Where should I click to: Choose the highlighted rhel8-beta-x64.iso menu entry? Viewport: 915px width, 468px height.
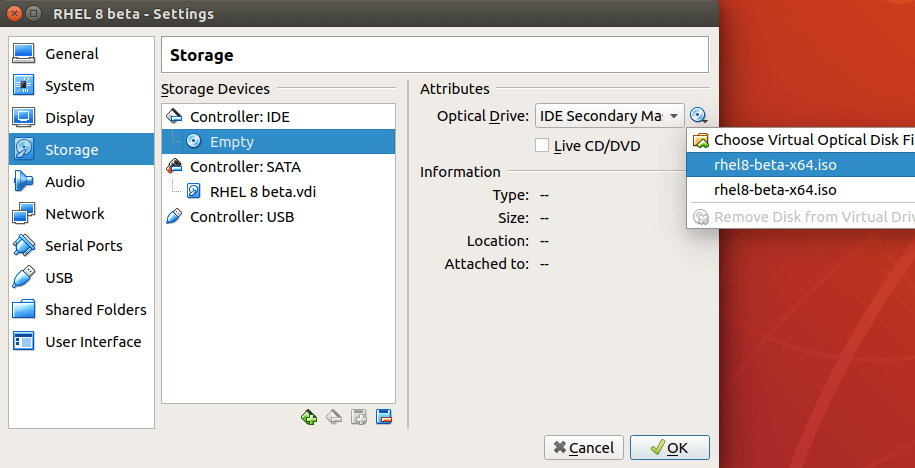click(x=775, y=165)
